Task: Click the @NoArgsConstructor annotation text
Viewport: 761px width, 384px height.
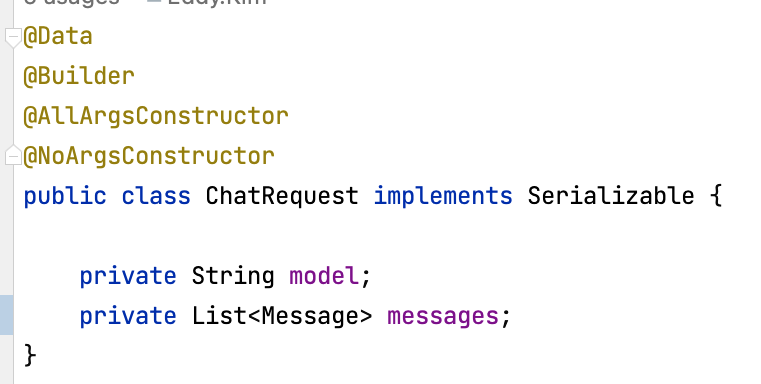Action: point(149,156)
